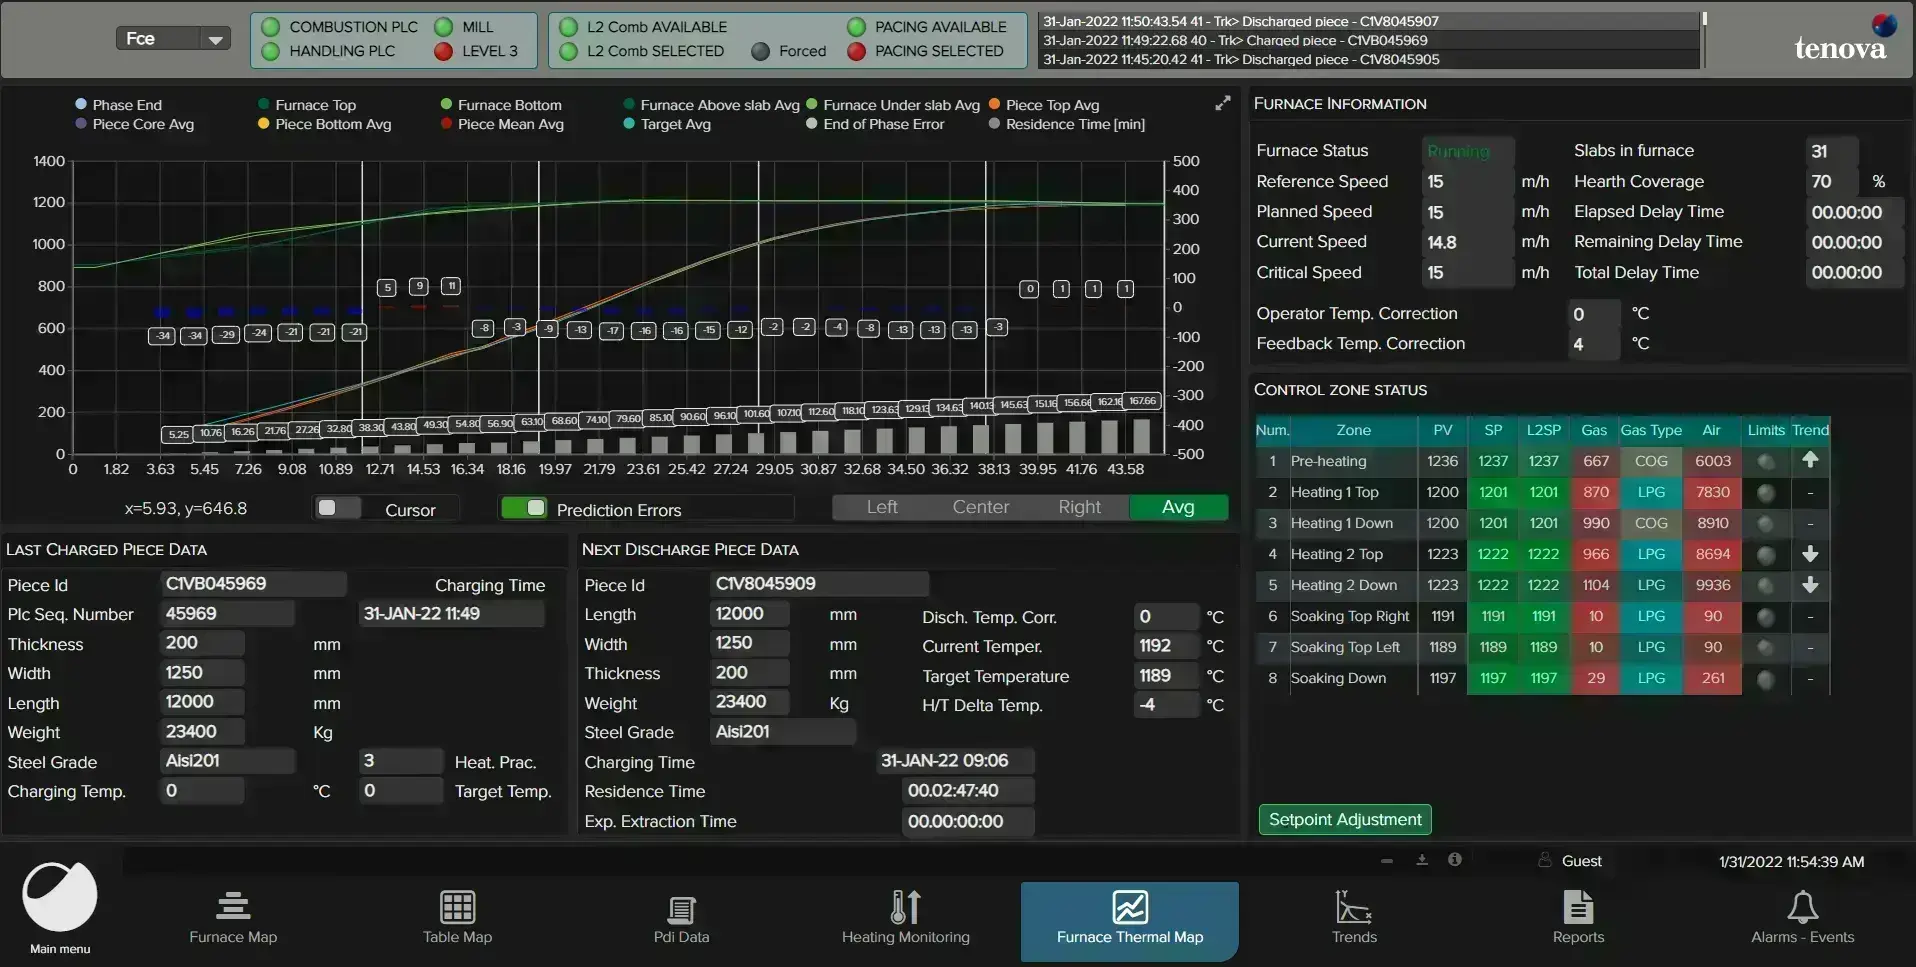Click the dash icon in the status bar
This screenshot has height=967, width=1916.
click(1387, 860)
